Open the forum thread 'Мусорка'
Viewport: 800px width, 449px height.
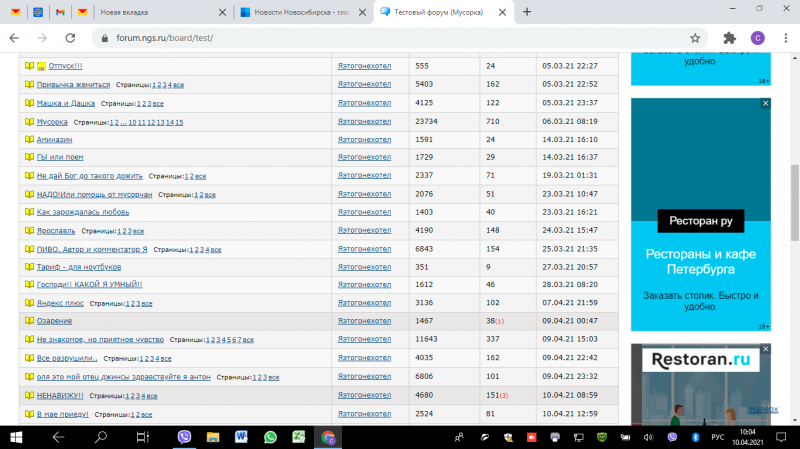pos(52,122)
